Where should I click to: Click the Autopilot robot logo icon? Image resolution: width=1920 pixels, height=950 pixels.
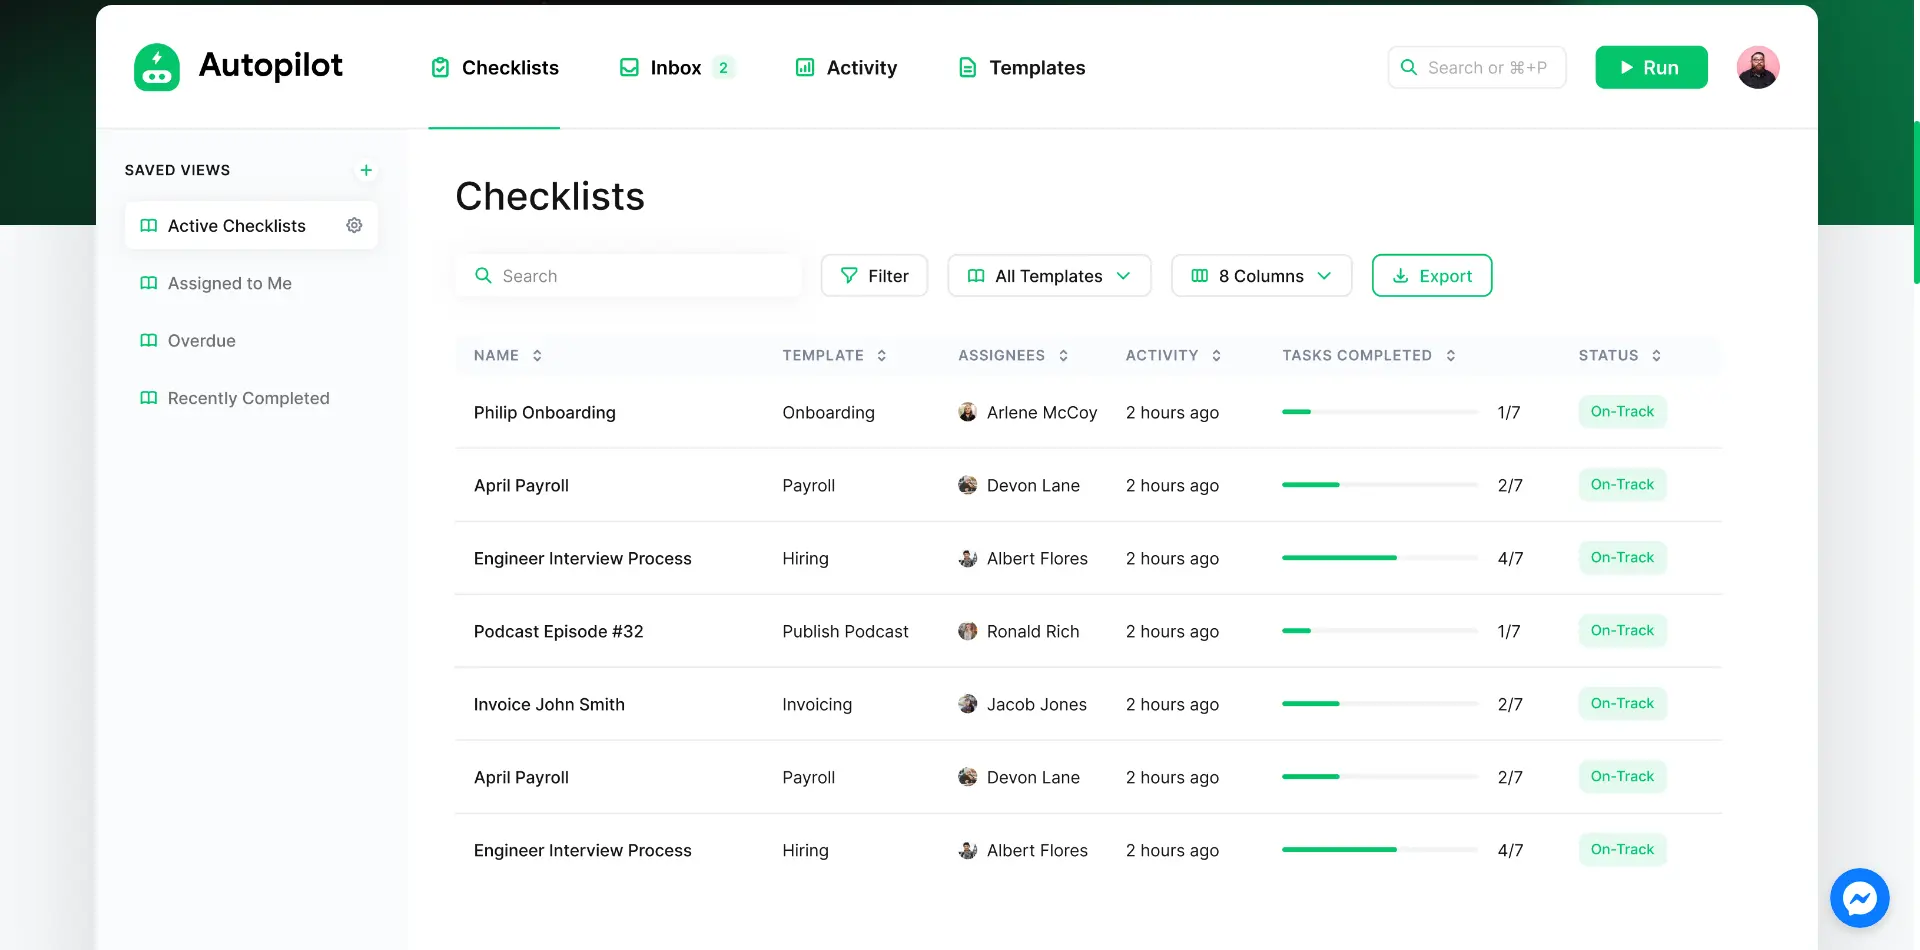[157, 67]
